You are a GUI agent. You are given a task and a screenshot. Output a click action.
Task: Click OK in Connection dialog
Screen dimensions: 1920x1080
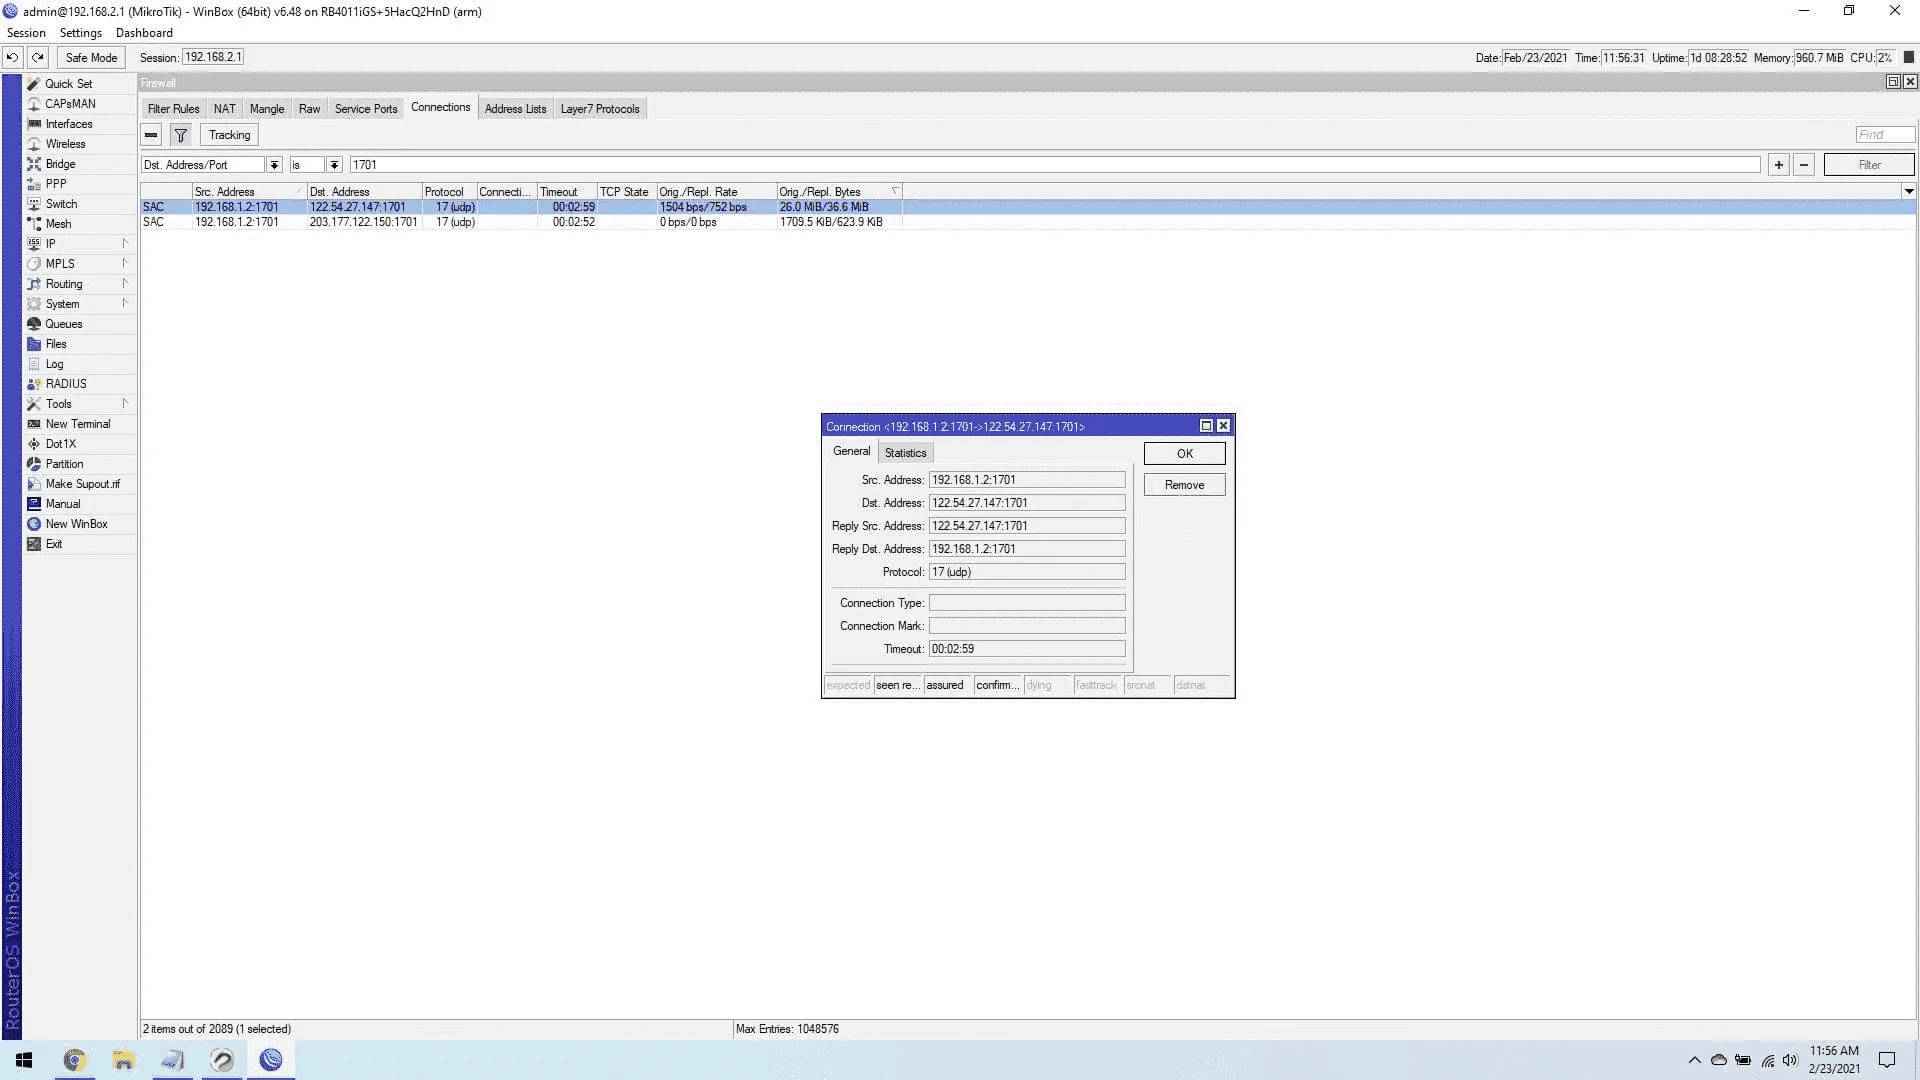coord(1184,454)
